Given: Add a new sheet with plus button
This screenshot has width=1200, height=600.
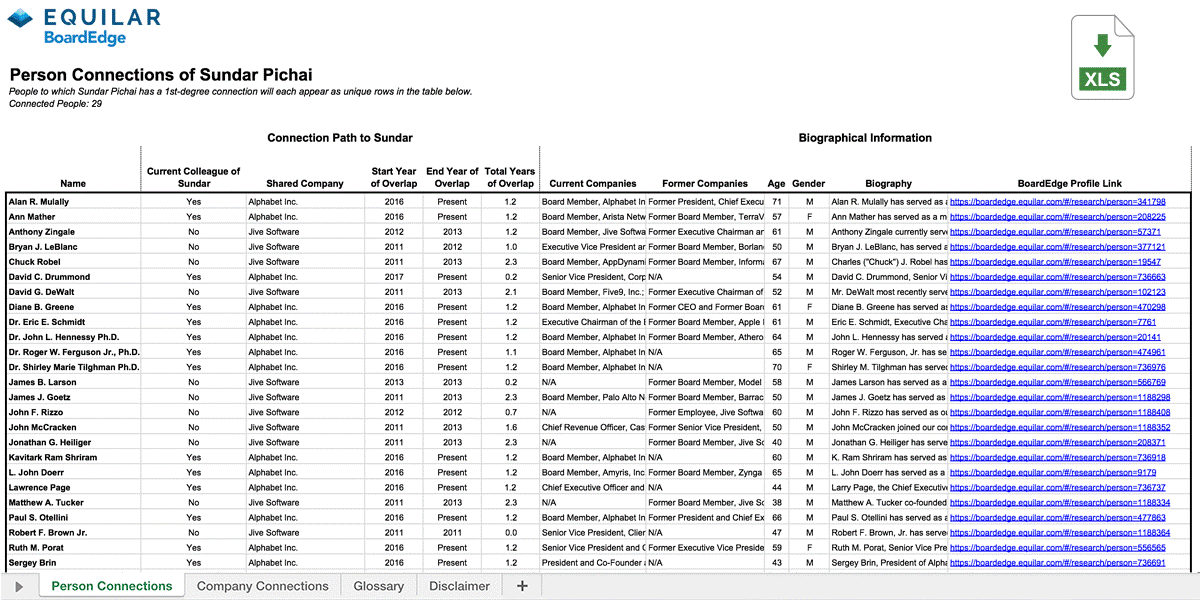Looking at the screenshot, I should 522,586.
